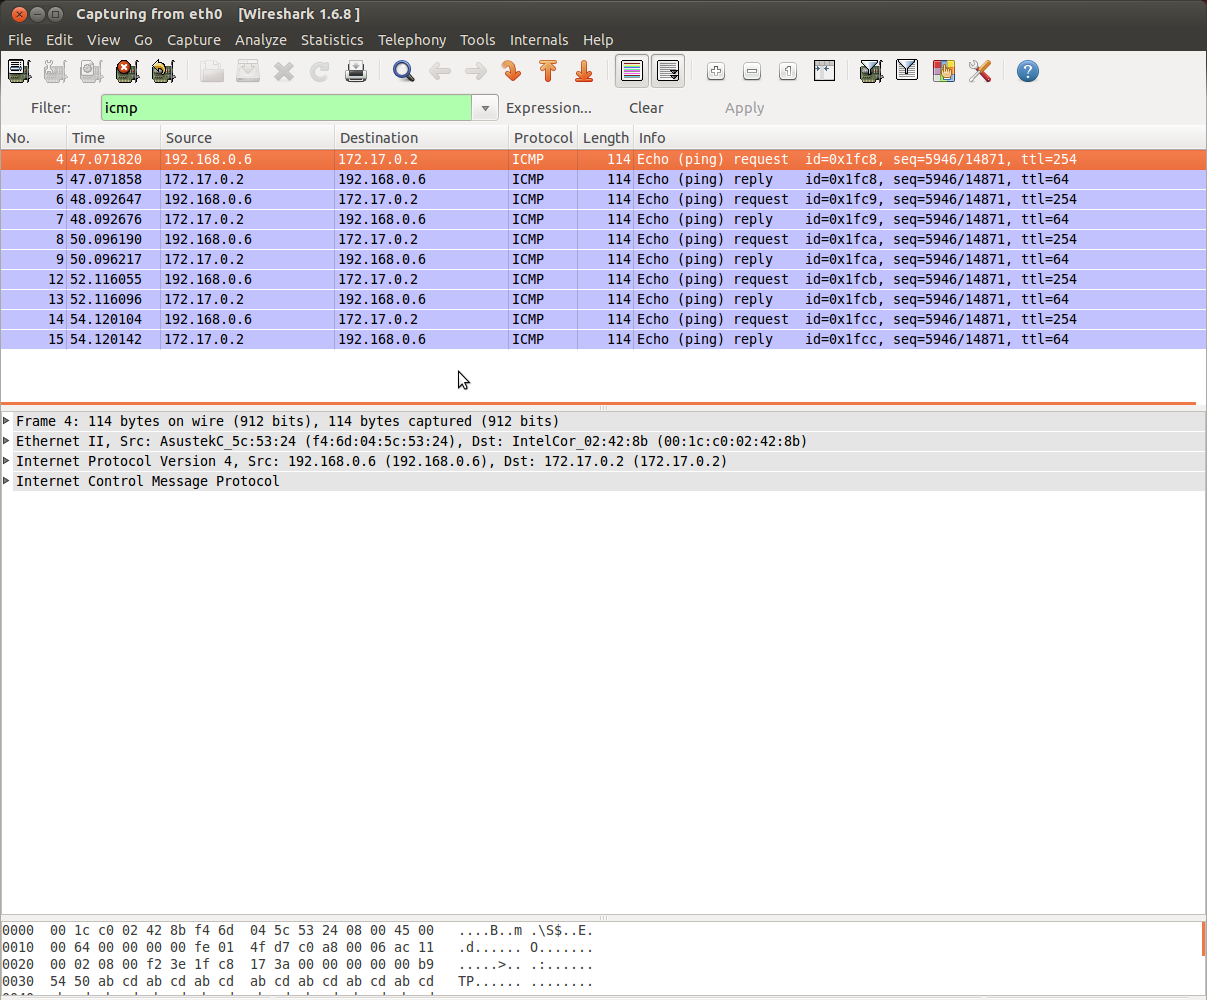This screenshot has height=1000, width=1207.
Task: Select packet 15 at time 54.120142
Action: click(603, 339)
